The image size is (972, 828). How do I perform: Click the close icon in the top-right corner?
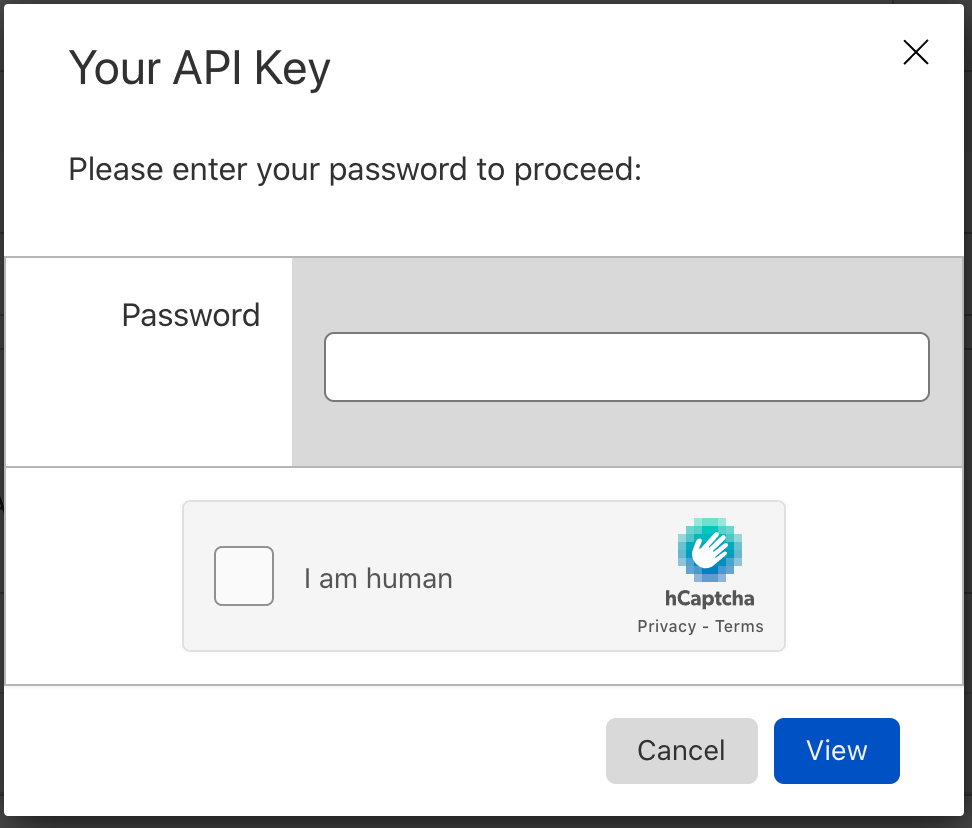click(915, 53)
